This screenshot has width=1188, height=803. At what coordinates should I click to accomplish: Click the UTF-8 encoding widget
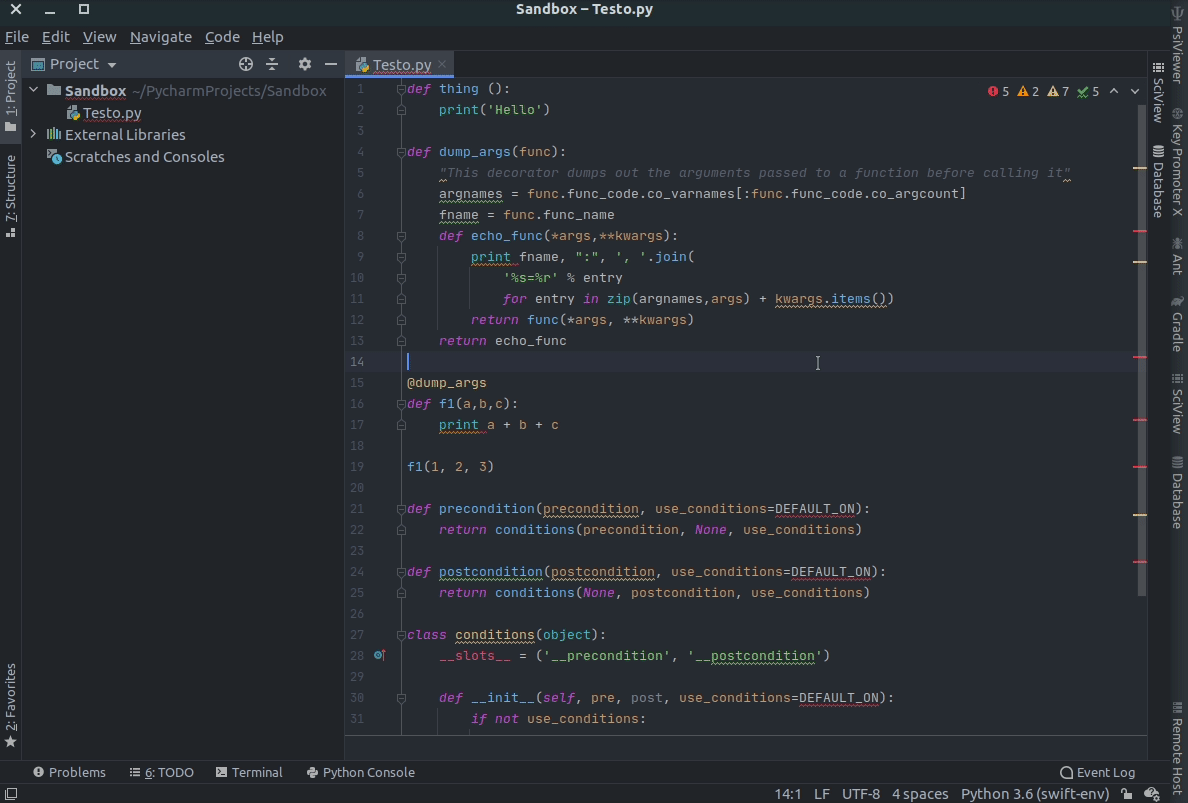point(861,794)
